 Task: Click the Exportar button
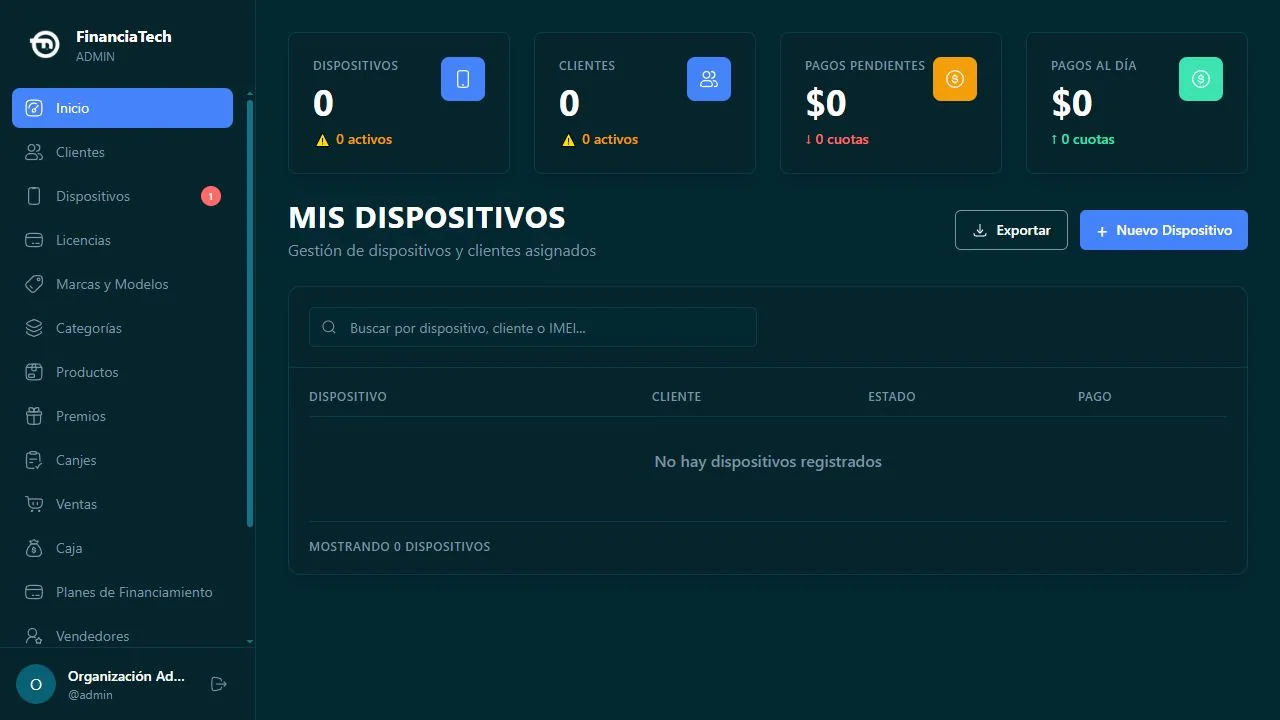1011,230
